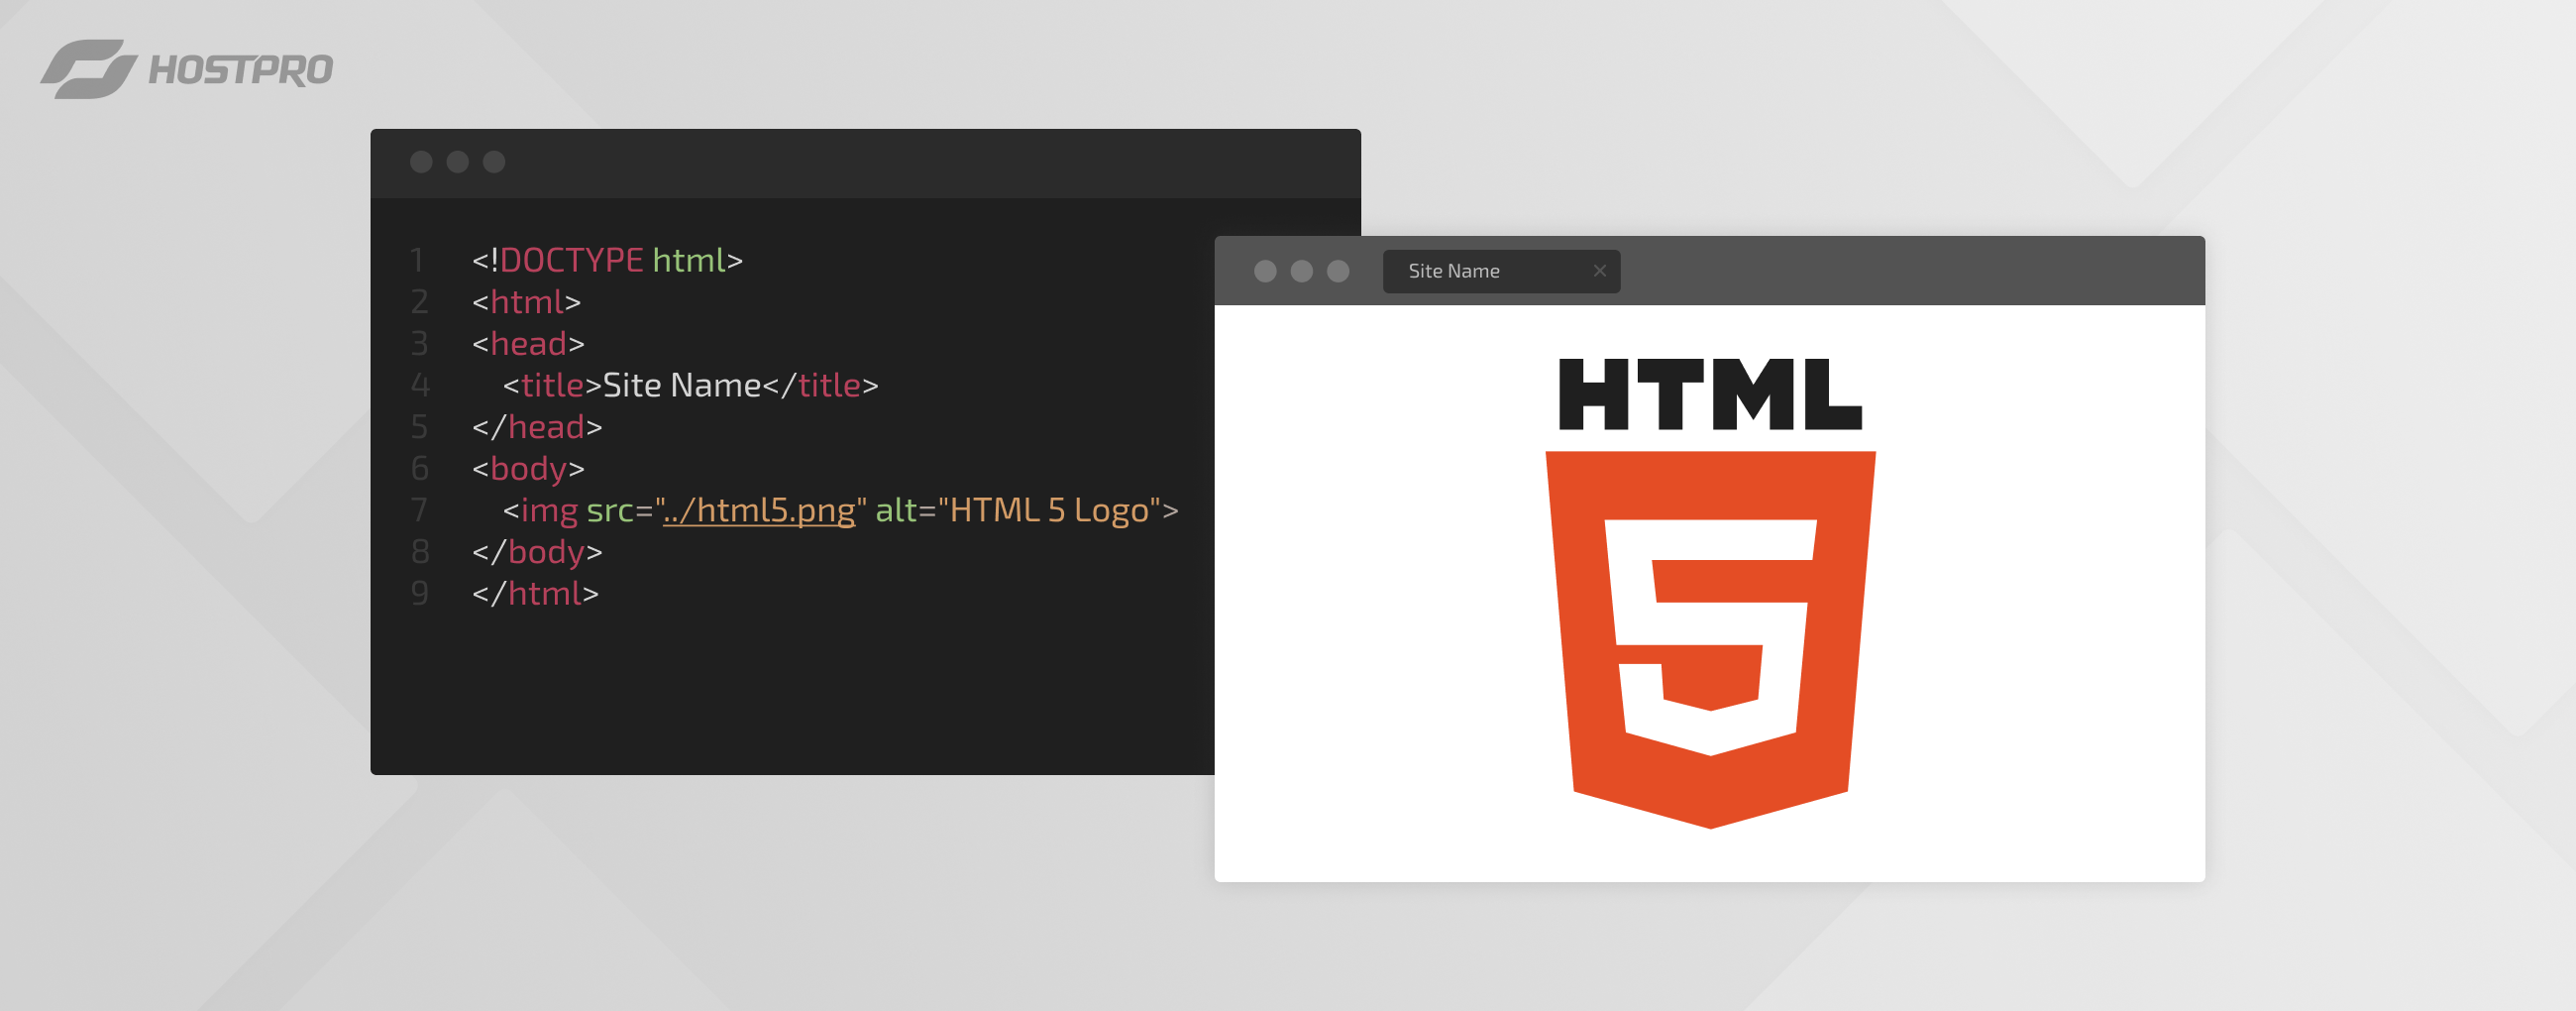This screenshot has height=1011, width=2576.
Task: Close the Site Name tab
Action: (x=1600, y=271)
